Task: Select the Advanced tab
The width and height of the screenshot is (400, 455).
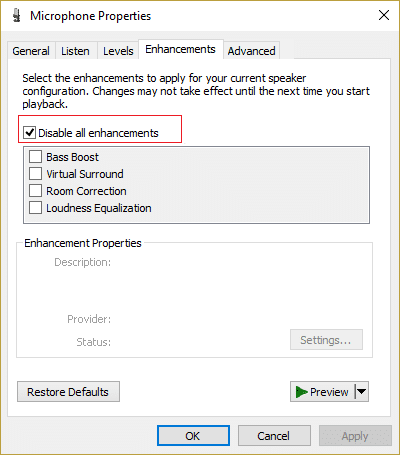Action: point(252,51)
